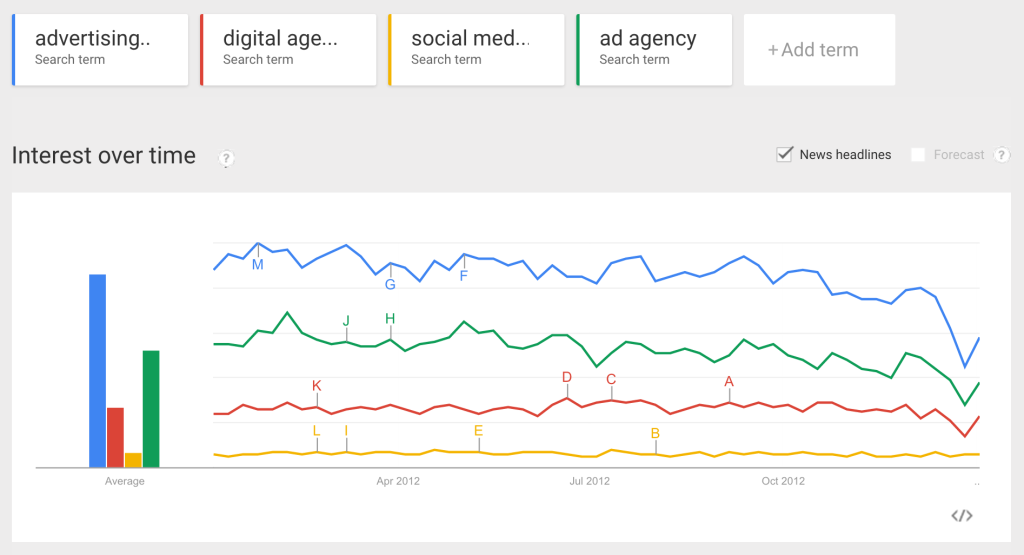This screenshot has height=555, width=1024.
Task: Uncheck the News headlines checkbox
Action: point(785,154)
